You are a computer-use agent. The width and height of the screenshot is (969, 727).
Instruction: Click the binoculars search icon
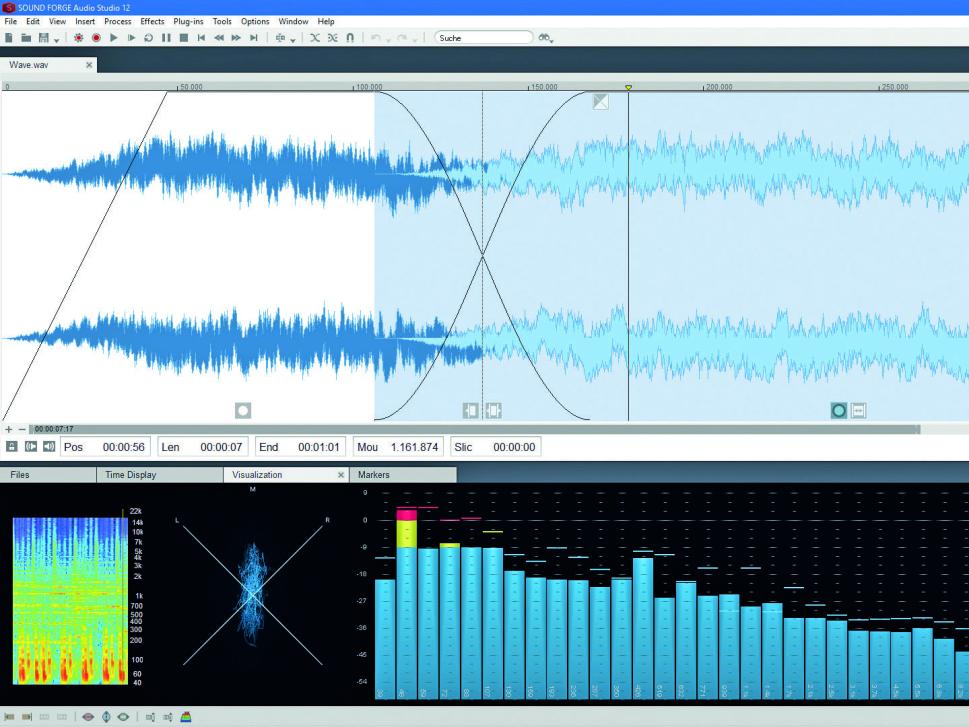(x=544, y=38)
